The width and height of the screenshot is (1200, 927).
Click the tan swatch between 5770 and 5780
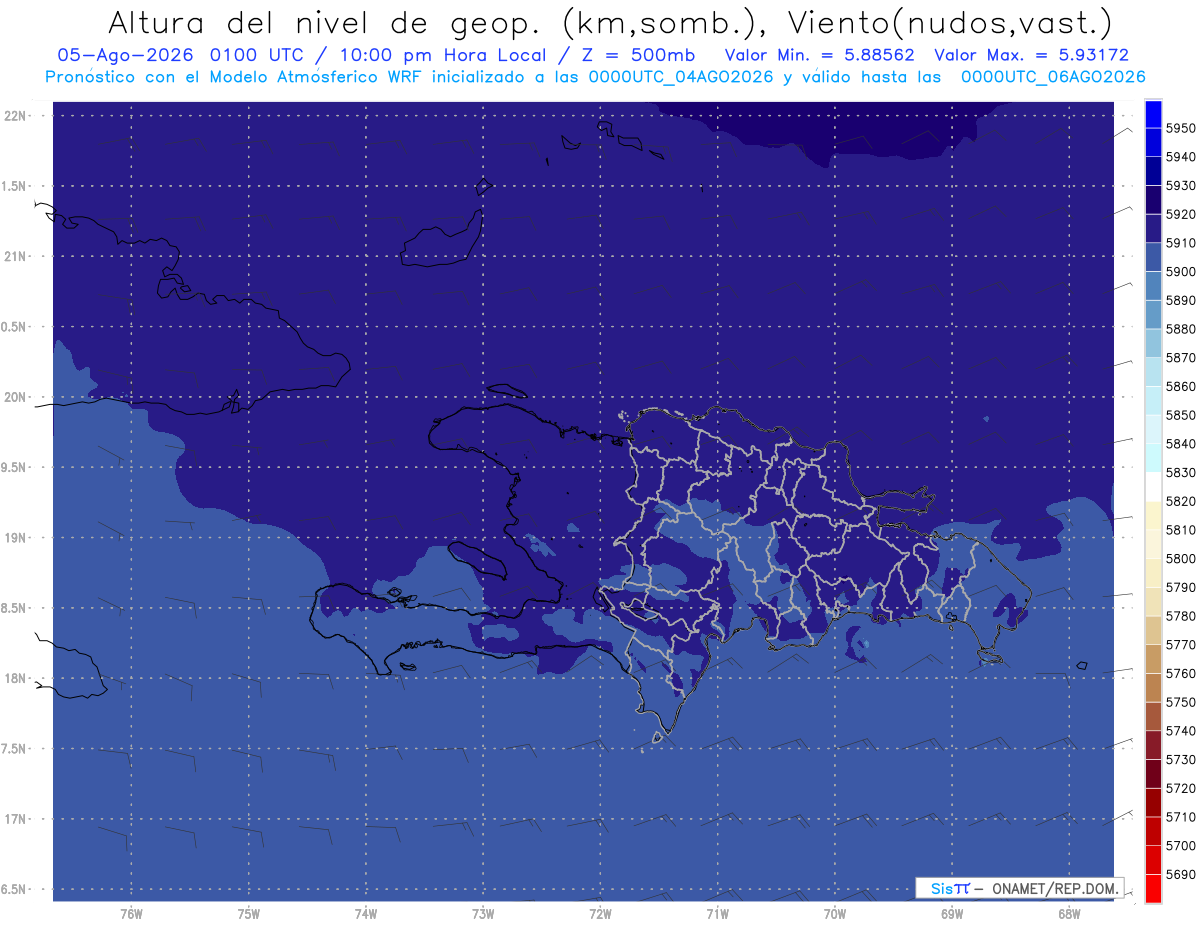point(1153,630)
